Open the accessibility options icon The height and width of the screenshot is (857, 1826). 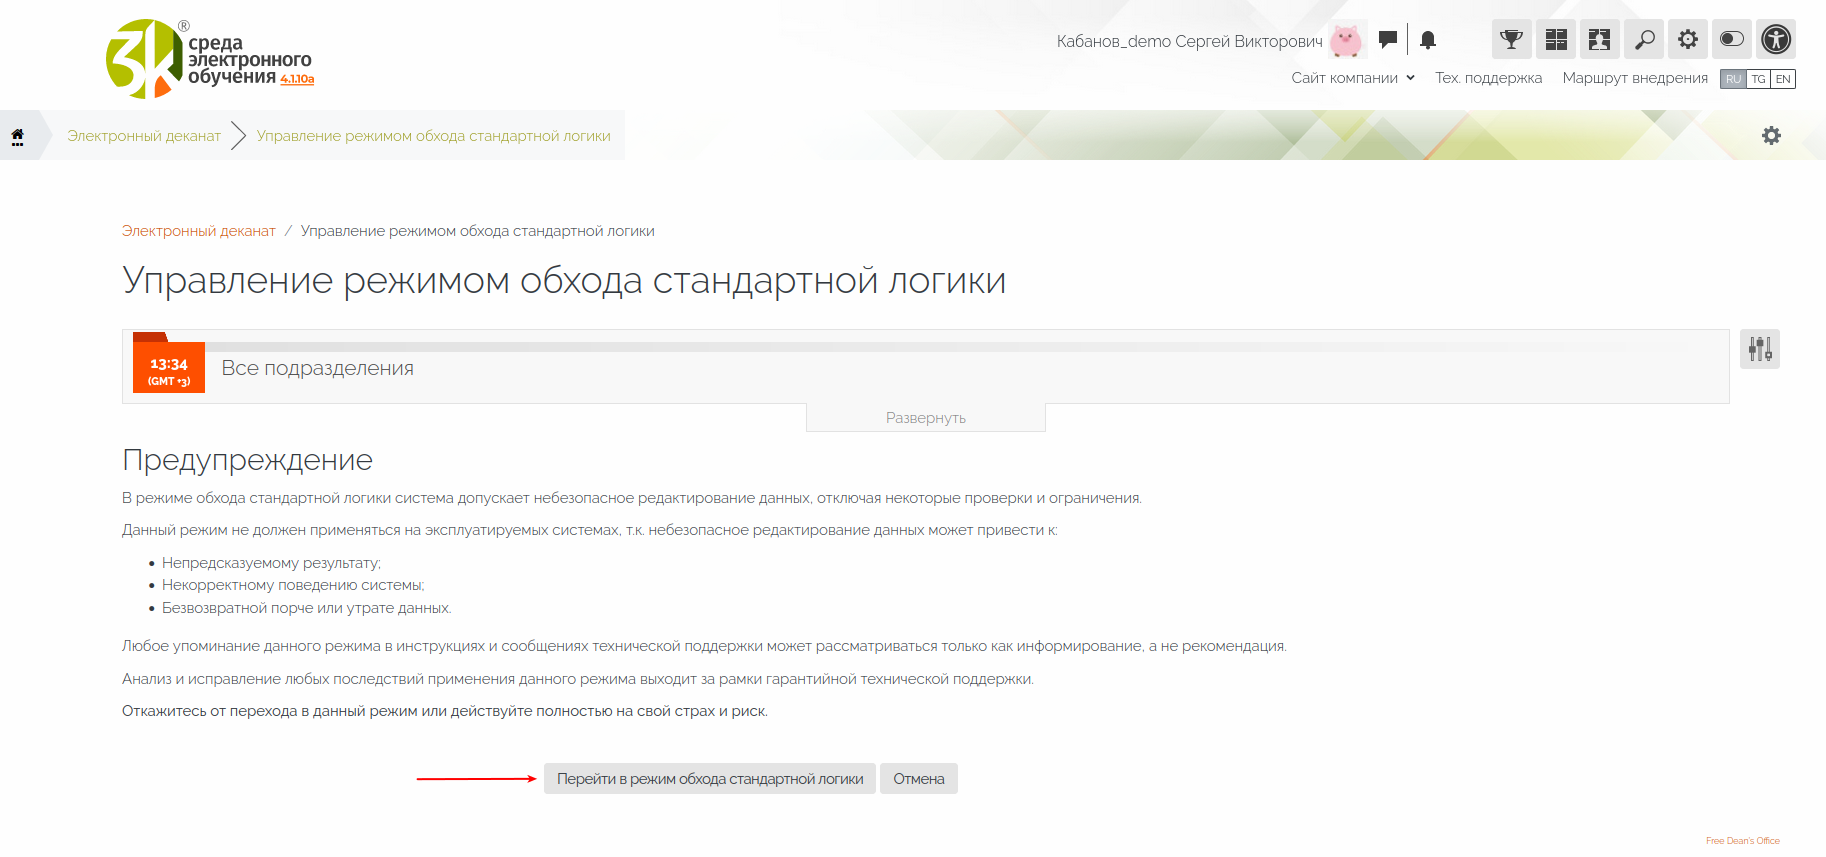point(1776,40)
